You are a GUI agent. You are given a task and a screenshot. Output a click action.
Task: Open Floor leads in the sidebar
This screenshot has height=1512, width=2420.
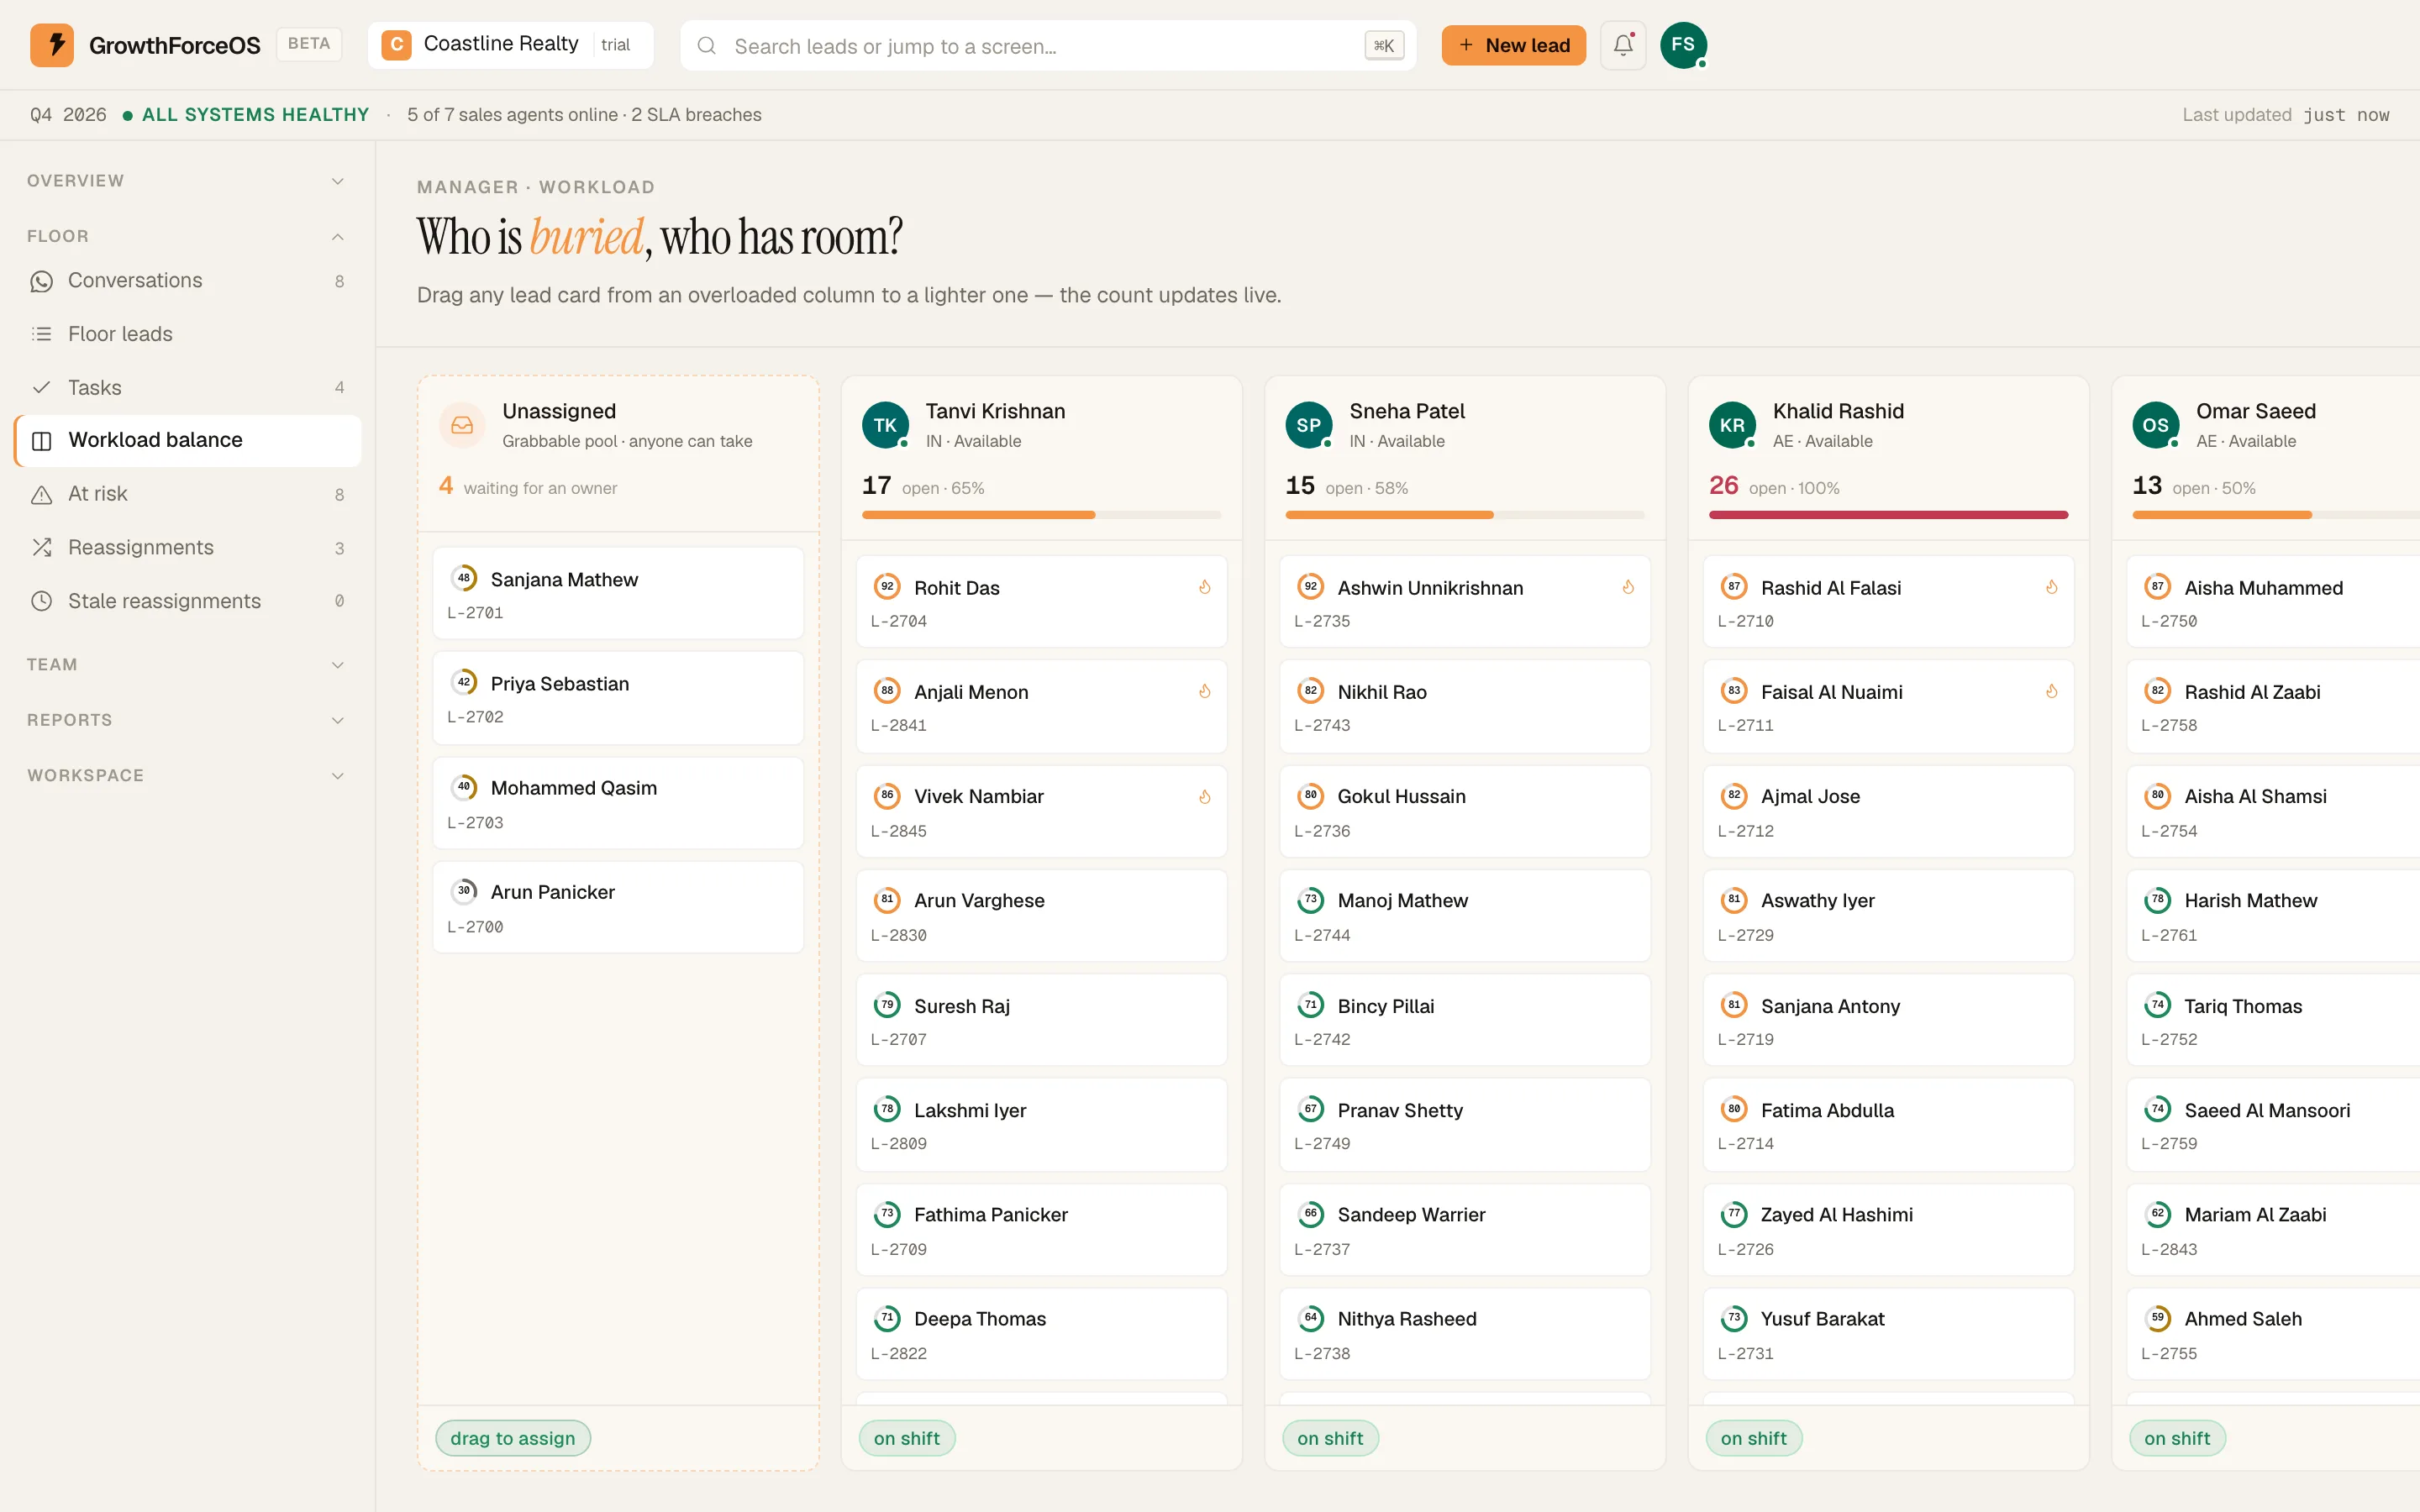point(186,334)
